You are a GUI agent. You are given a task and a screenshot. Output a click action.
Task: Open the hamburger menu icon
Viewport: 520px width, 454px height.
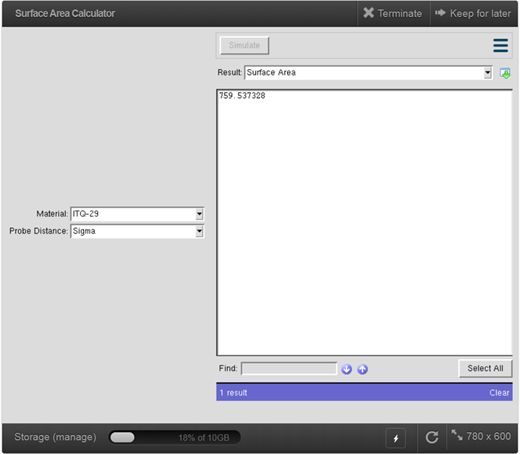coord(500,45)
